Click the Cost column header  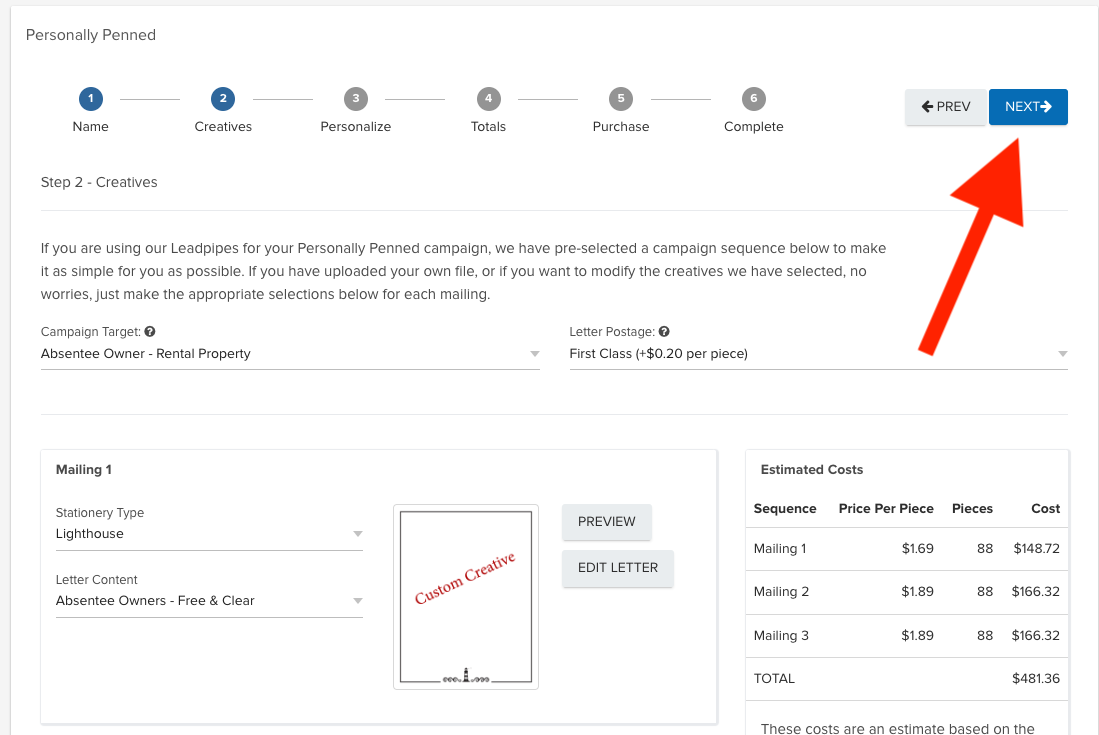coord(1045,509)
